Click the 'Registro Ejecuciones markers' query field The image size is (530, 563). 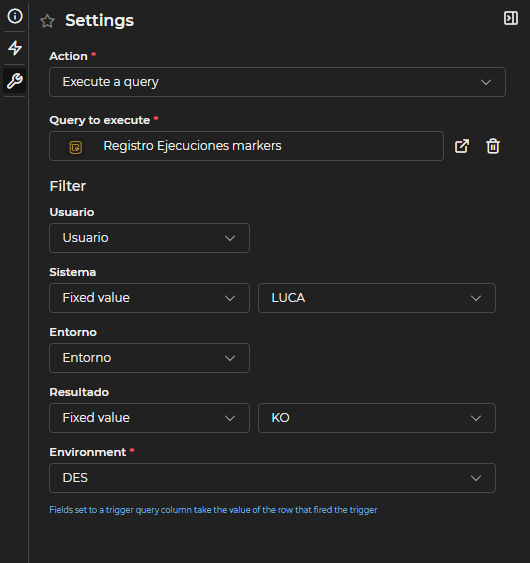click(x=246, y=146)
